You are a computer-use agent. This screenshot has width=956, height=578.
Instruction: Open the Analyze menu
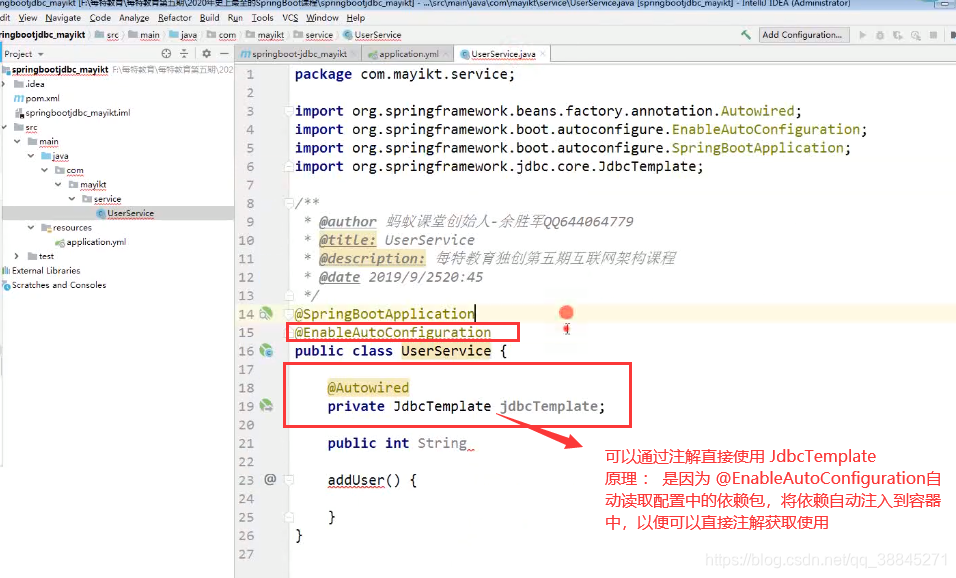pos(134,18)
